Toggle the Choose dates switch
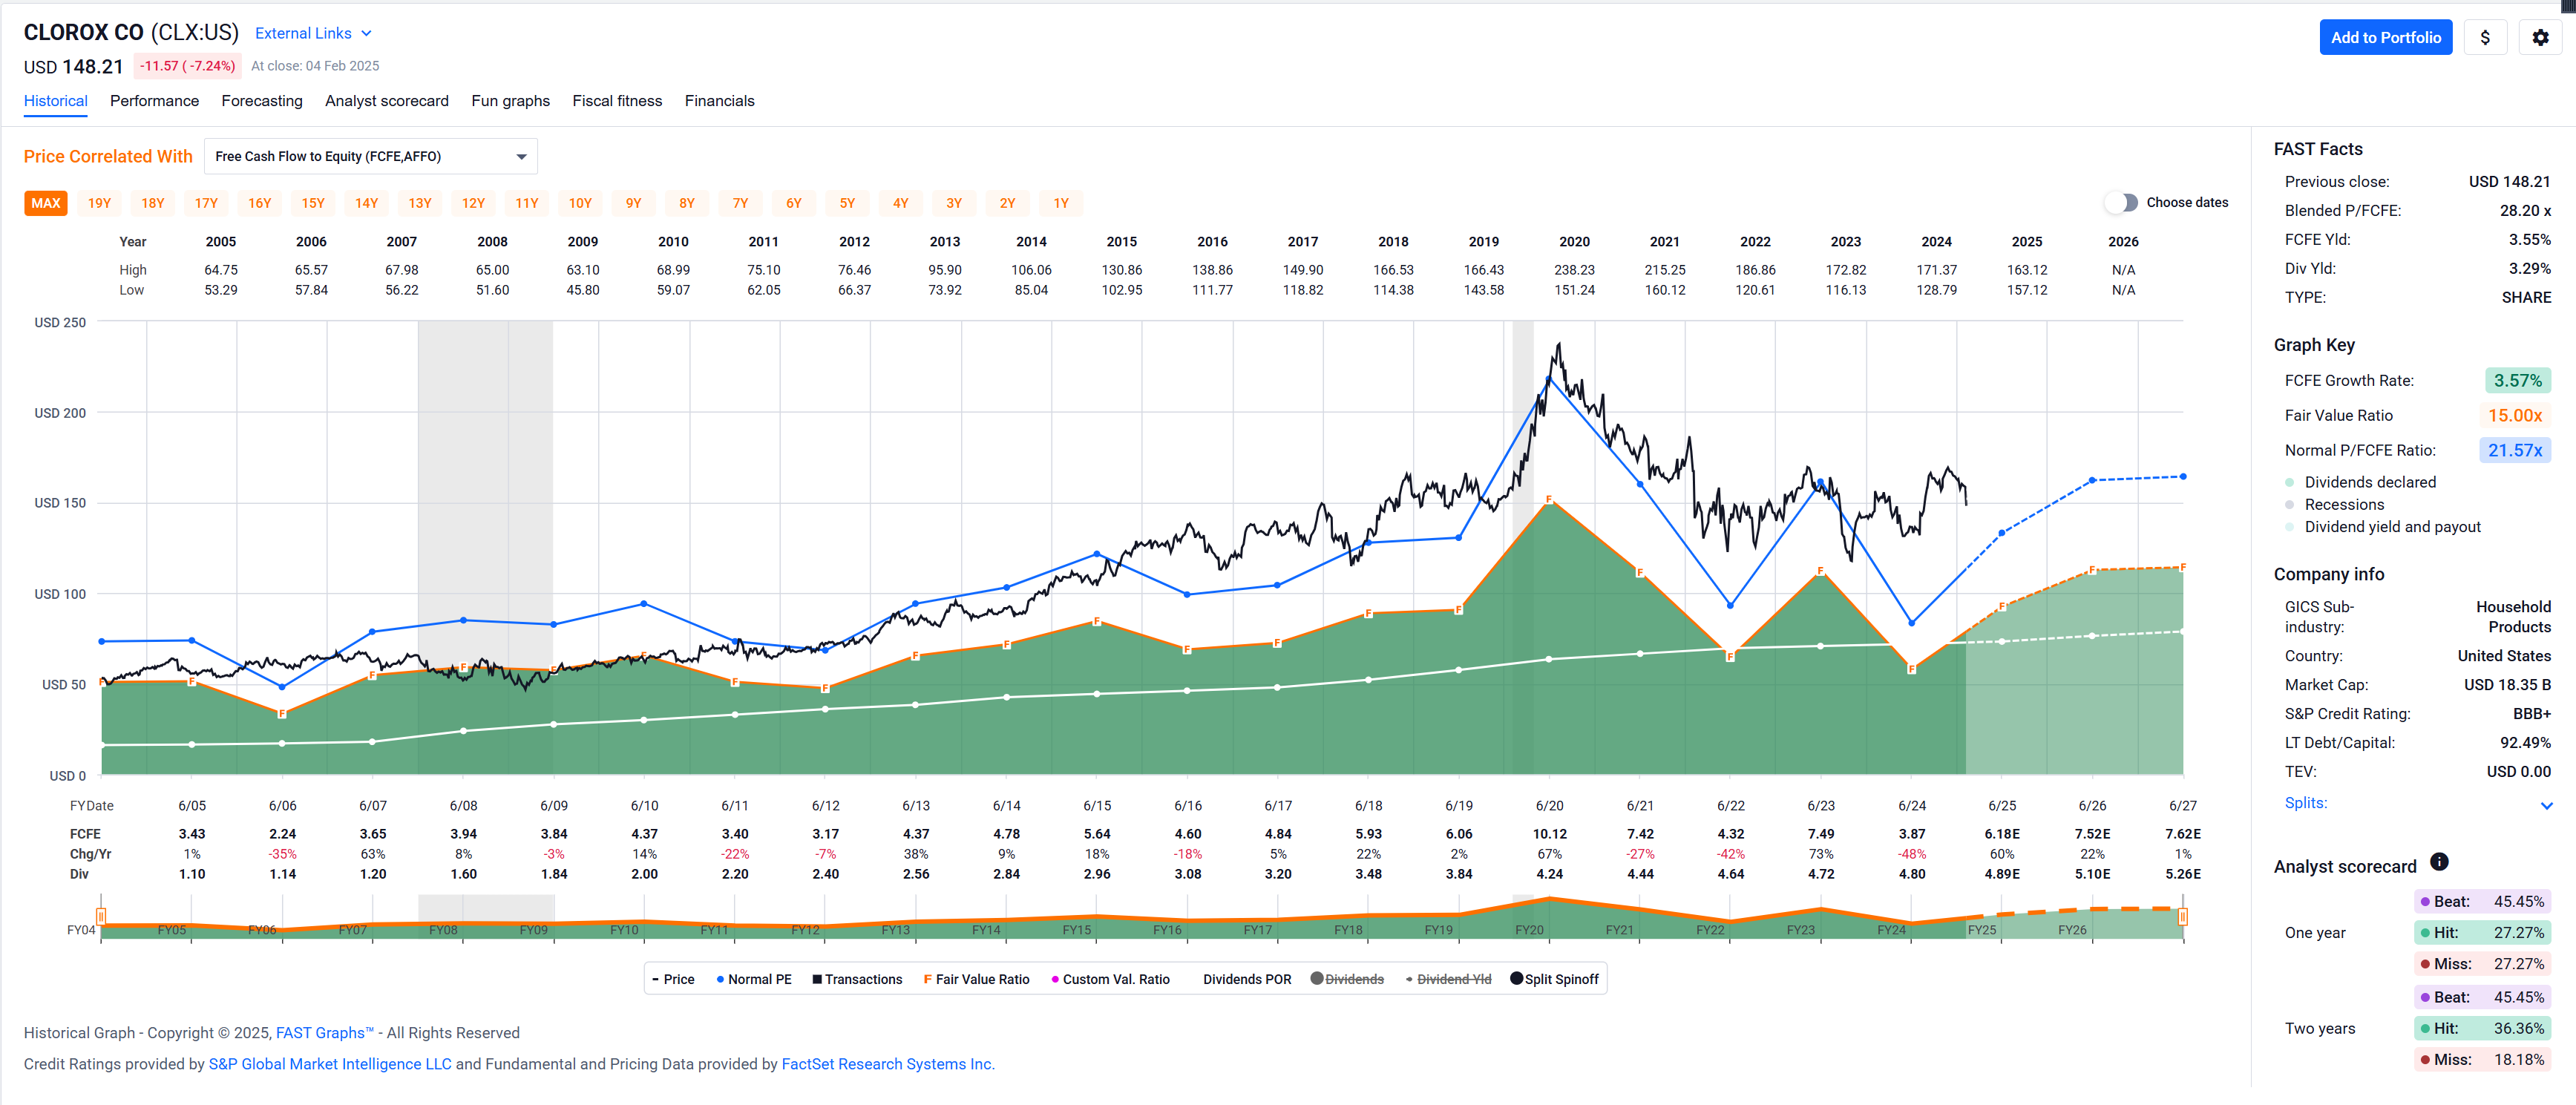2576x1105 pixels. coord(2121,202)
